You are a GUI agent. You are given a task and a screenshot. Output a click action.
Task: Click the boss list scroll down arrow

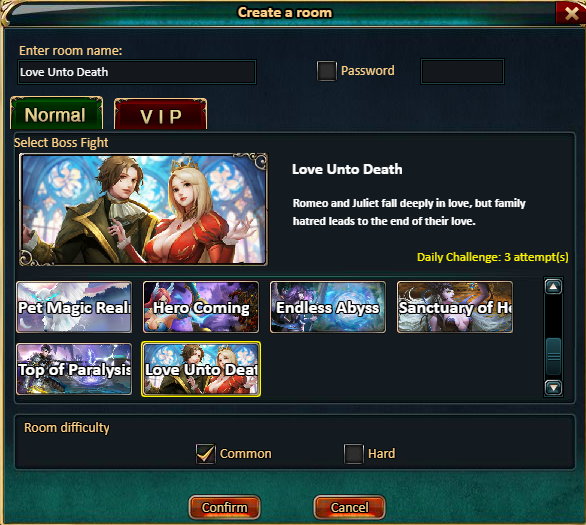click(553, 387)
